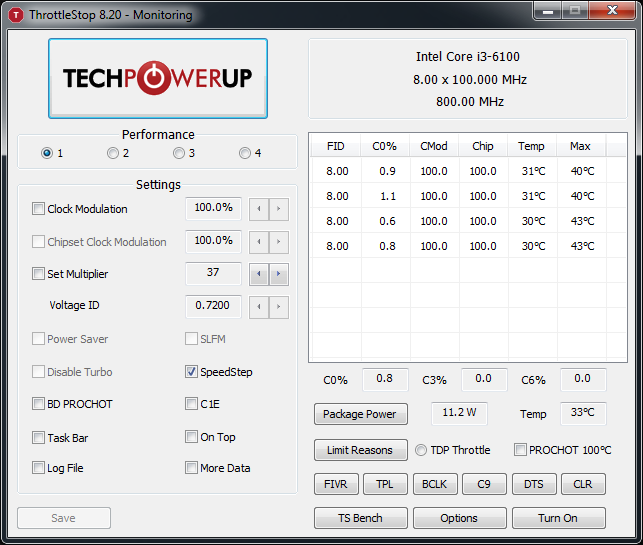Click the 800.00 MHz frequency readout

click(x=470, y=101)
